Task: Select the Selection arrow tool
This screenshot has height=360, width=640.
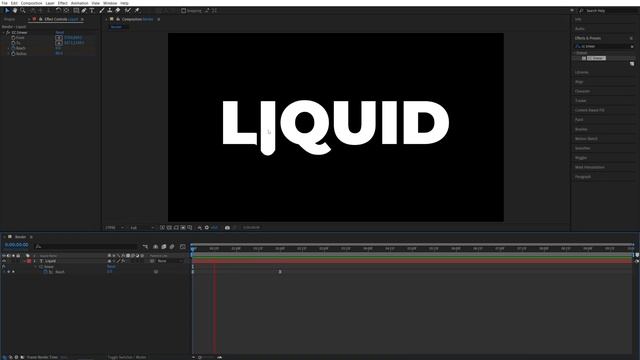Action: point(7,11)
